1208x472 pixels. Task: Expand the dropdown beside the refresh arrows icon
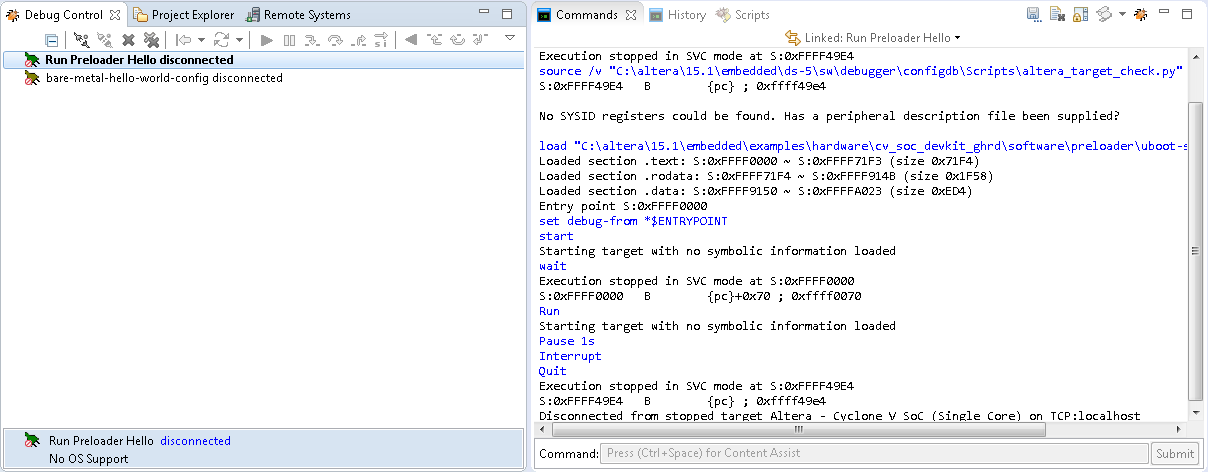coord(239,40)
